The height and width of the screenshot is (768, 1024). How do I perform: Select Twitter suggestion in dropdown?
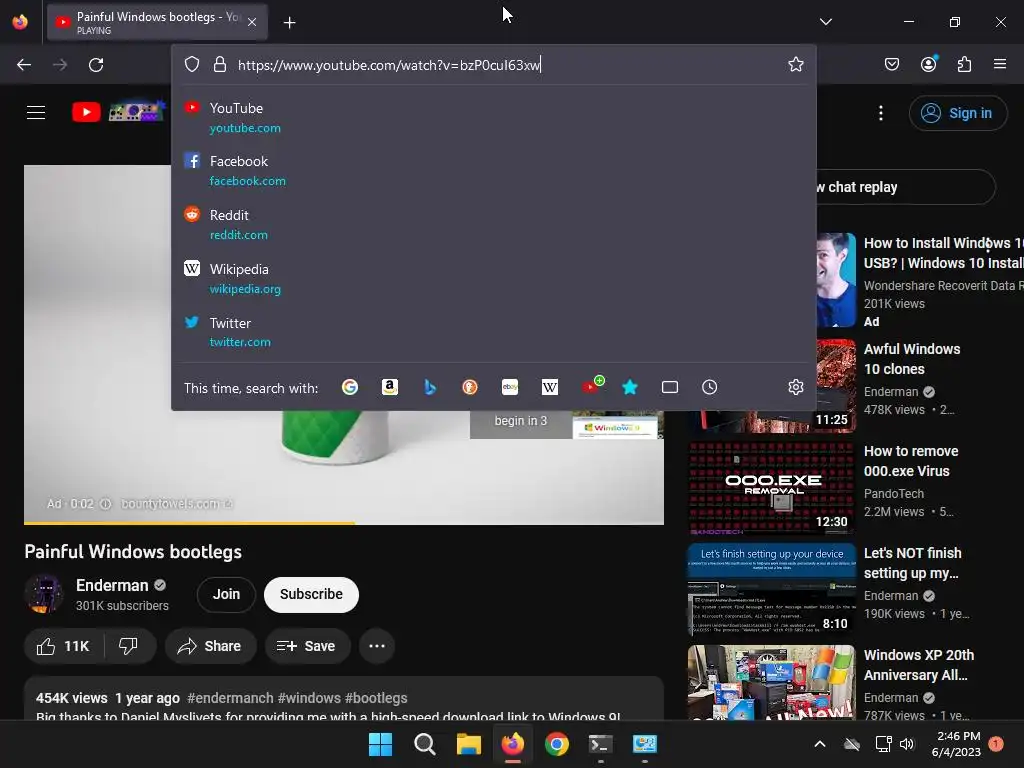tap(494, 332)
